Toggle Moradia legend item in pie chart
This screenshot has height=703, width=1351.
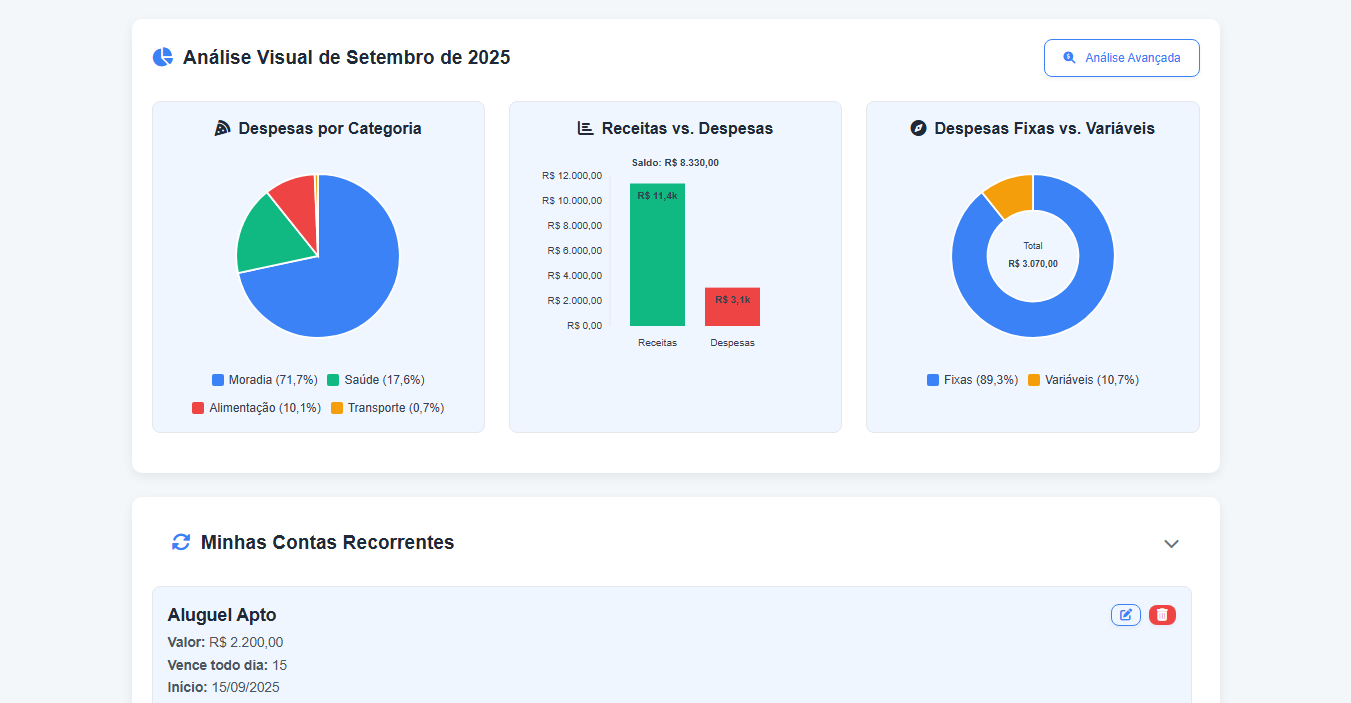265,380
